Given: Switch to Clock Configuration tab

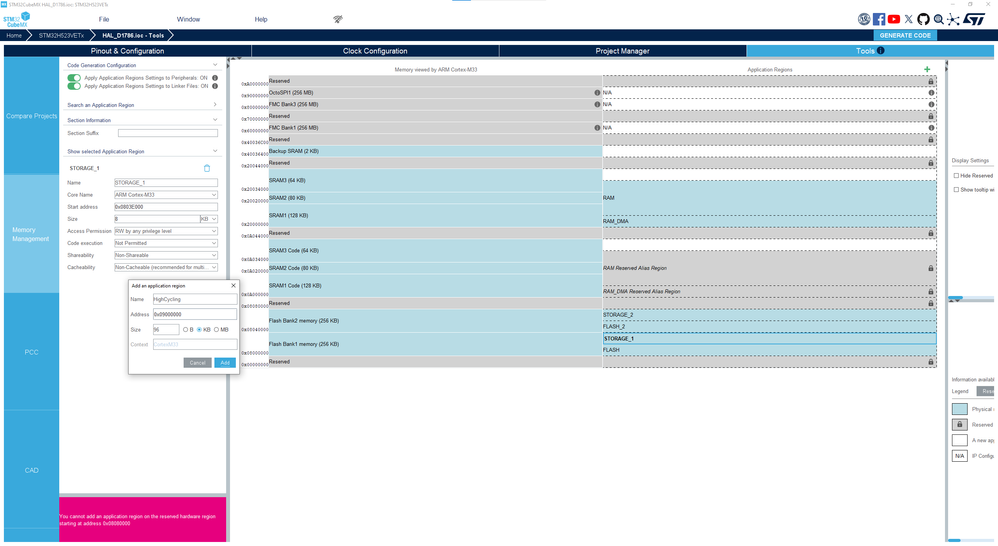Looking at the screenshot, I should (x=375, y=51).
